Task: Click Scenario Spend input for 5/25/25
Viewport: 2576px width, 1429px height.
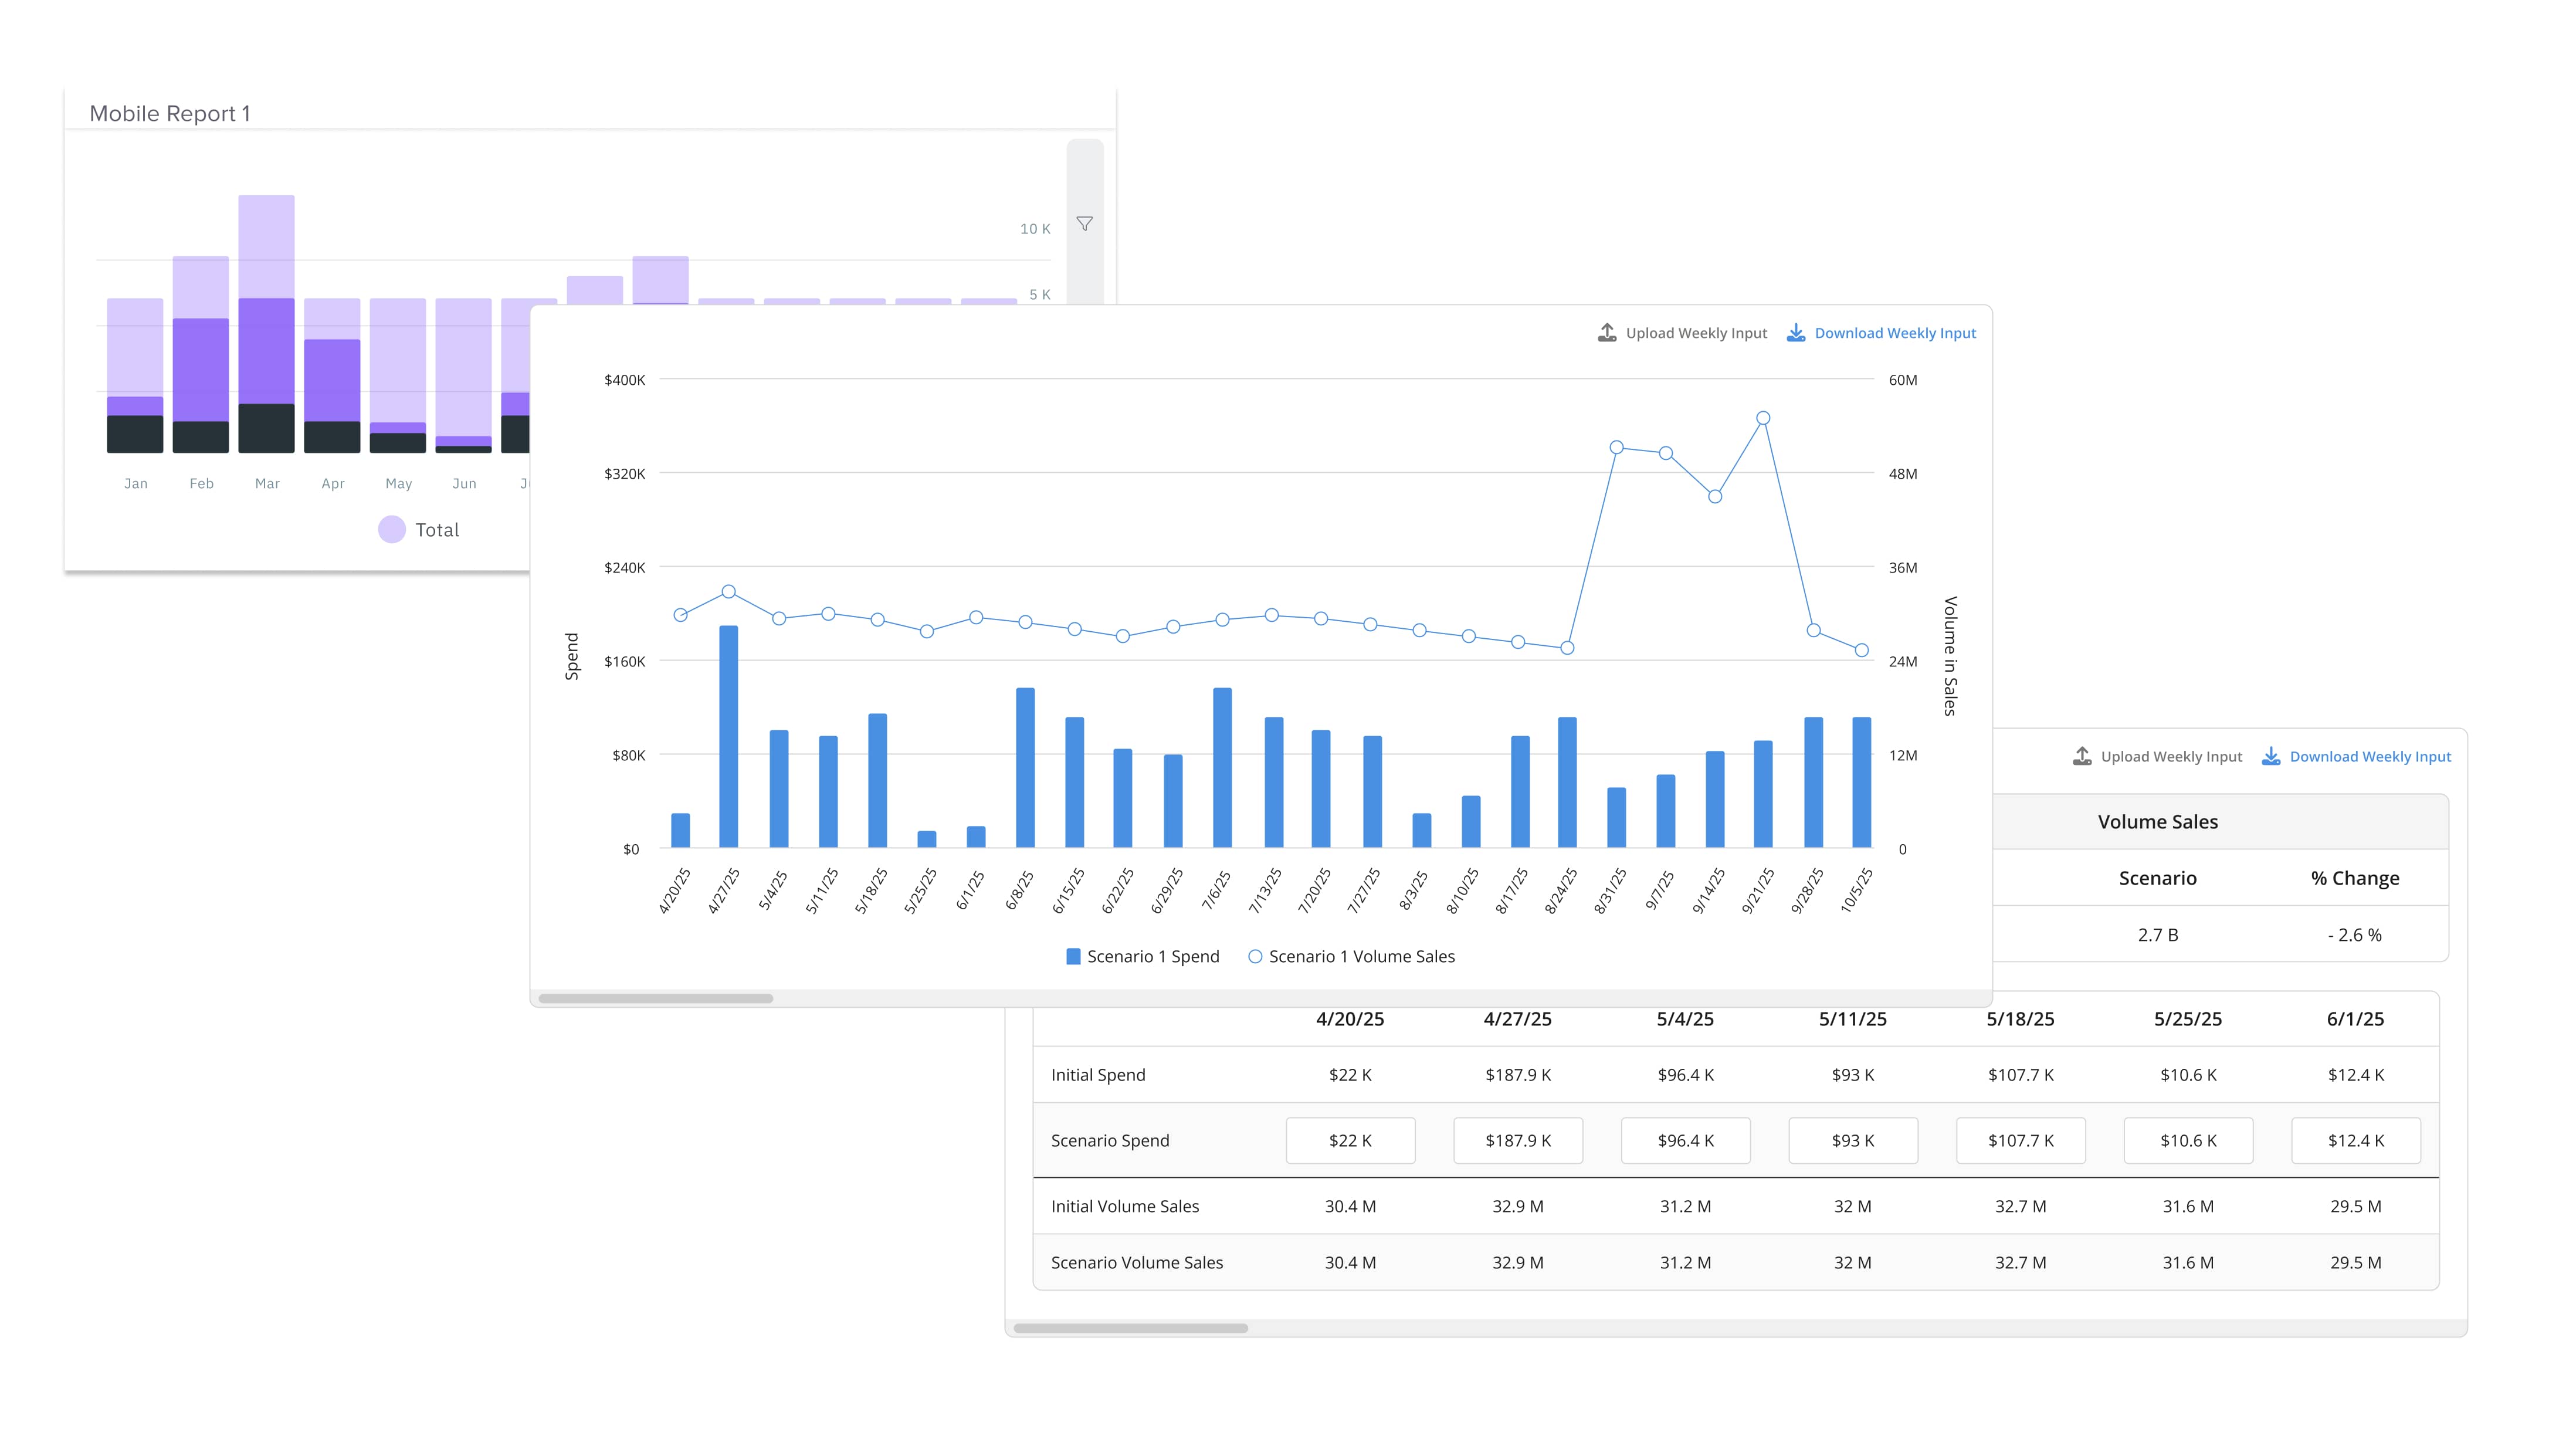Action: tap(2187, 1140)
